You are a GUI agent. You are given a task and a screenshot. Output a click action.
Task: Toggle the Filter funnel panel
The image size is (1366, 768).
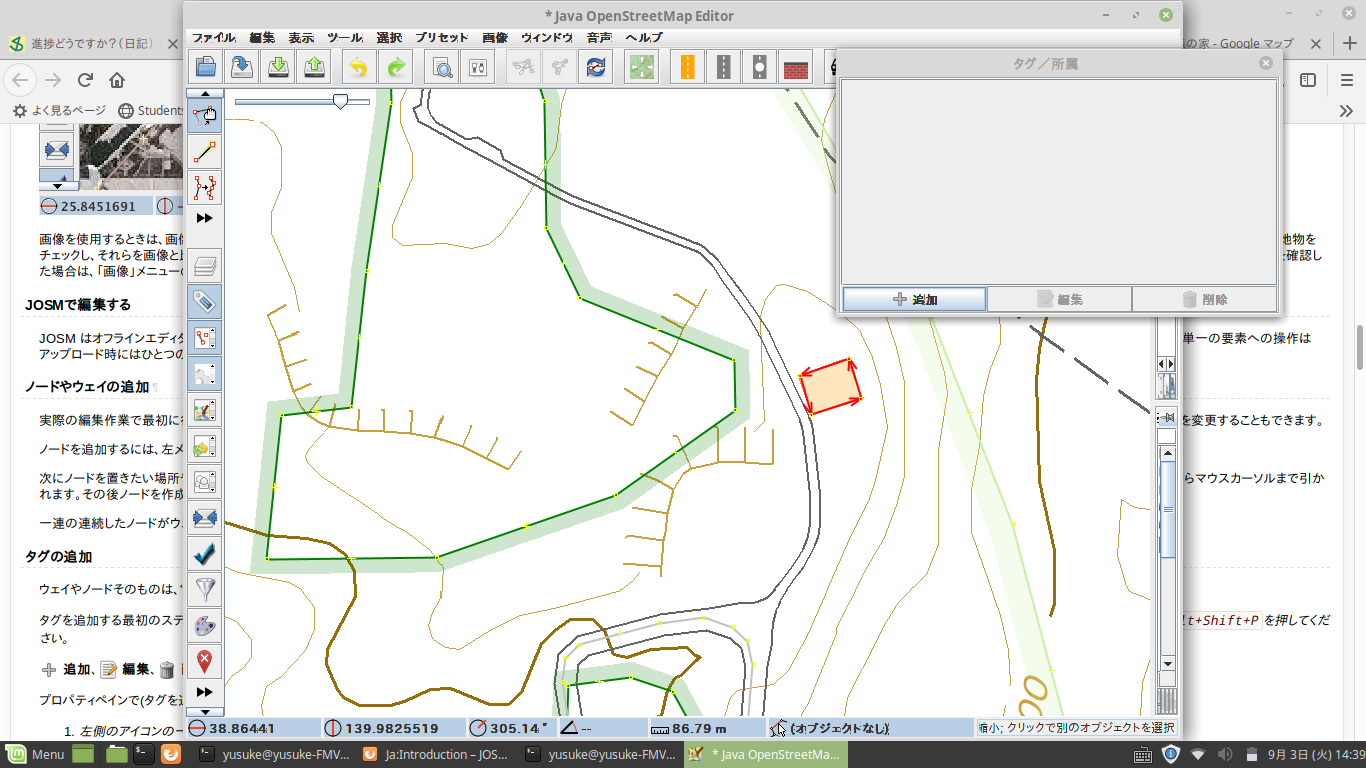coord(205,590)
